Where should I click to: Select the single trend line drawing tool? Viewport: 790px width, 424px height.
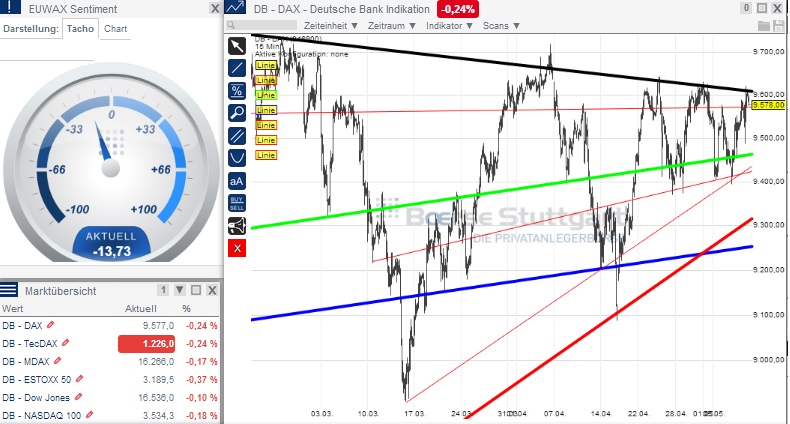(237, 68)
